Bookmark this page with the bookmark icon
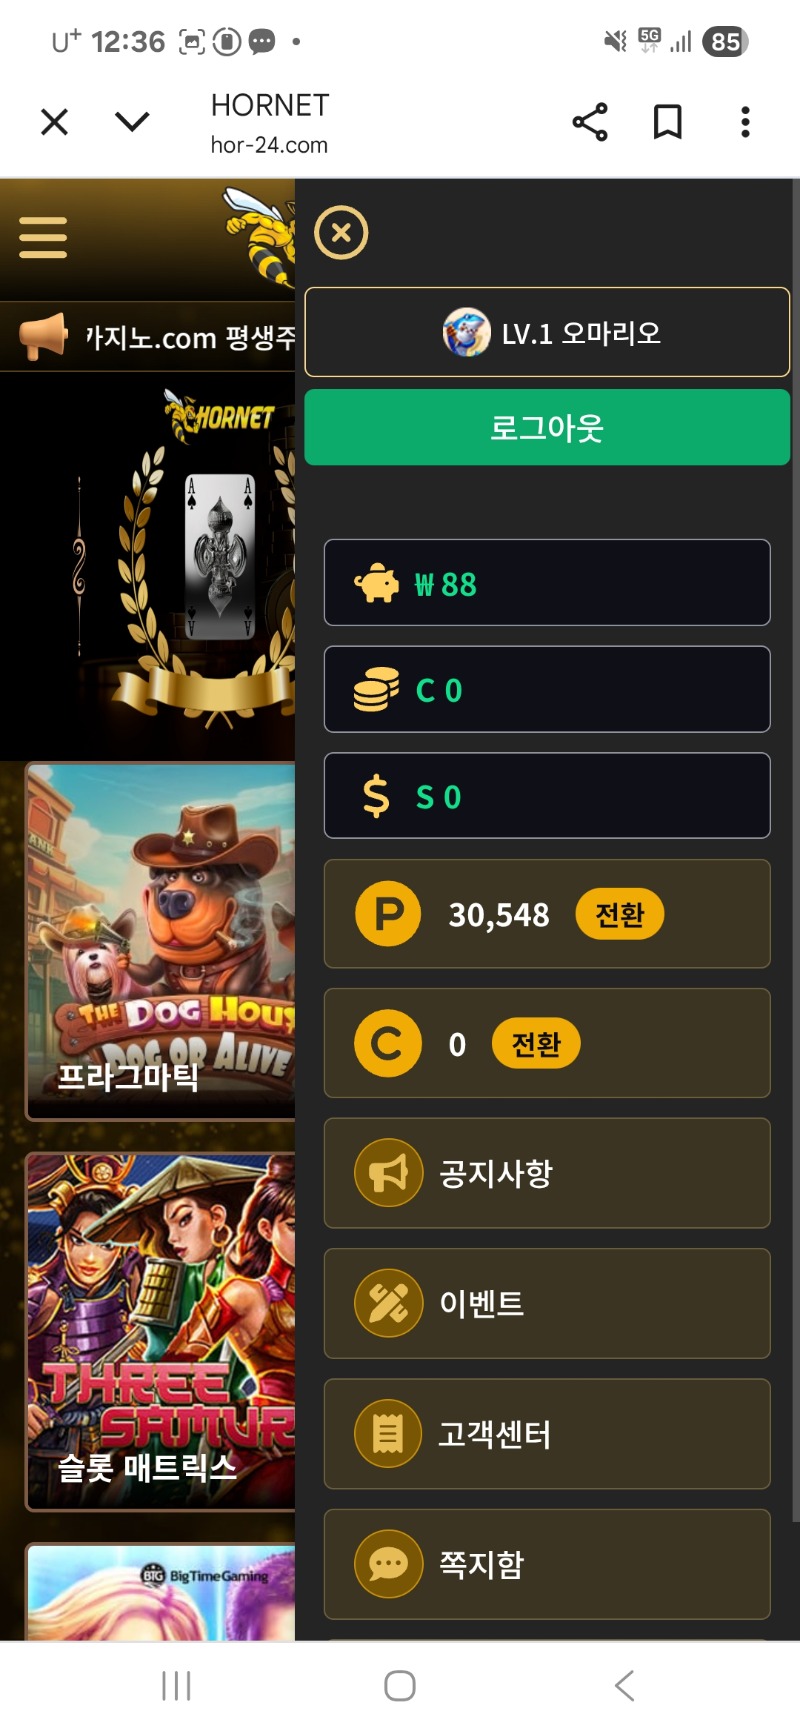This screenshot has height=1734, width=800. (x=667, y=122)
